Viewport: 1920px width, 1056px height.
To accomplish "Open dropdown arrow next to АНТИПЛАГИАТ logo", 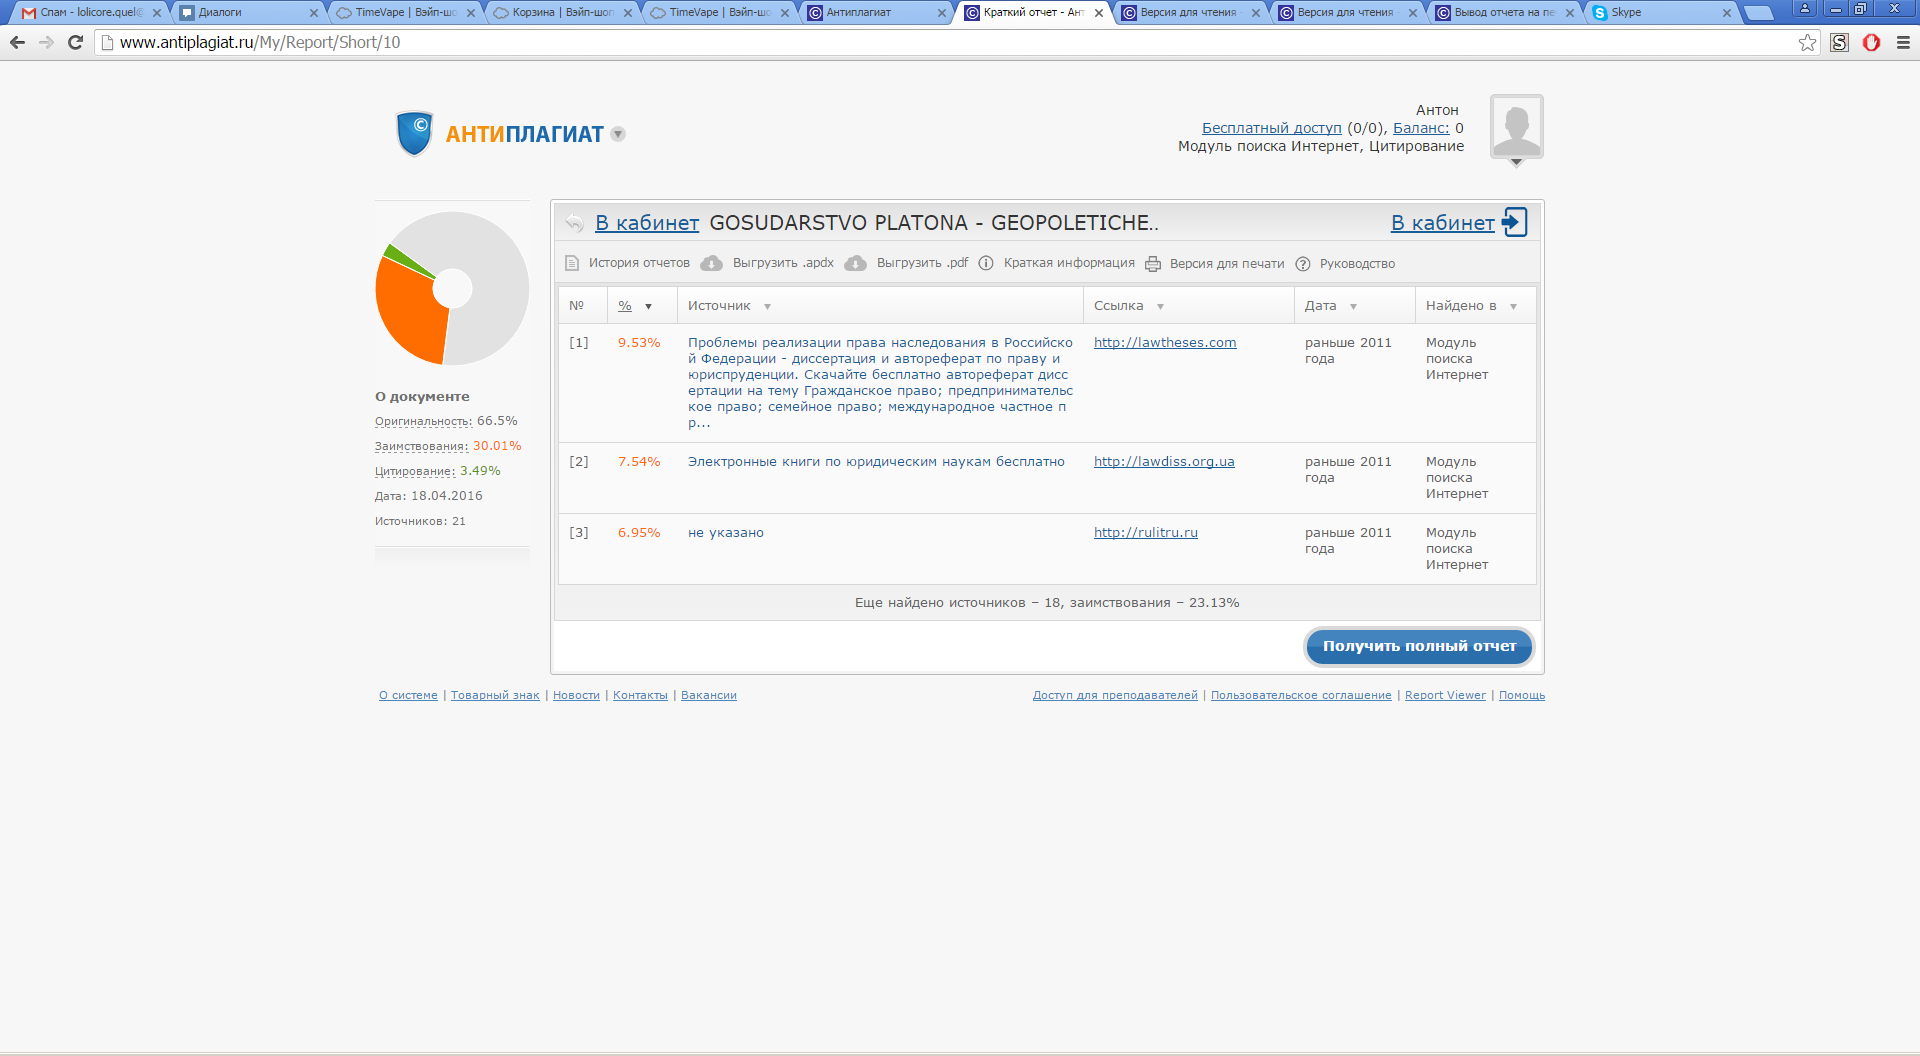I will click(x=618, y=134).
